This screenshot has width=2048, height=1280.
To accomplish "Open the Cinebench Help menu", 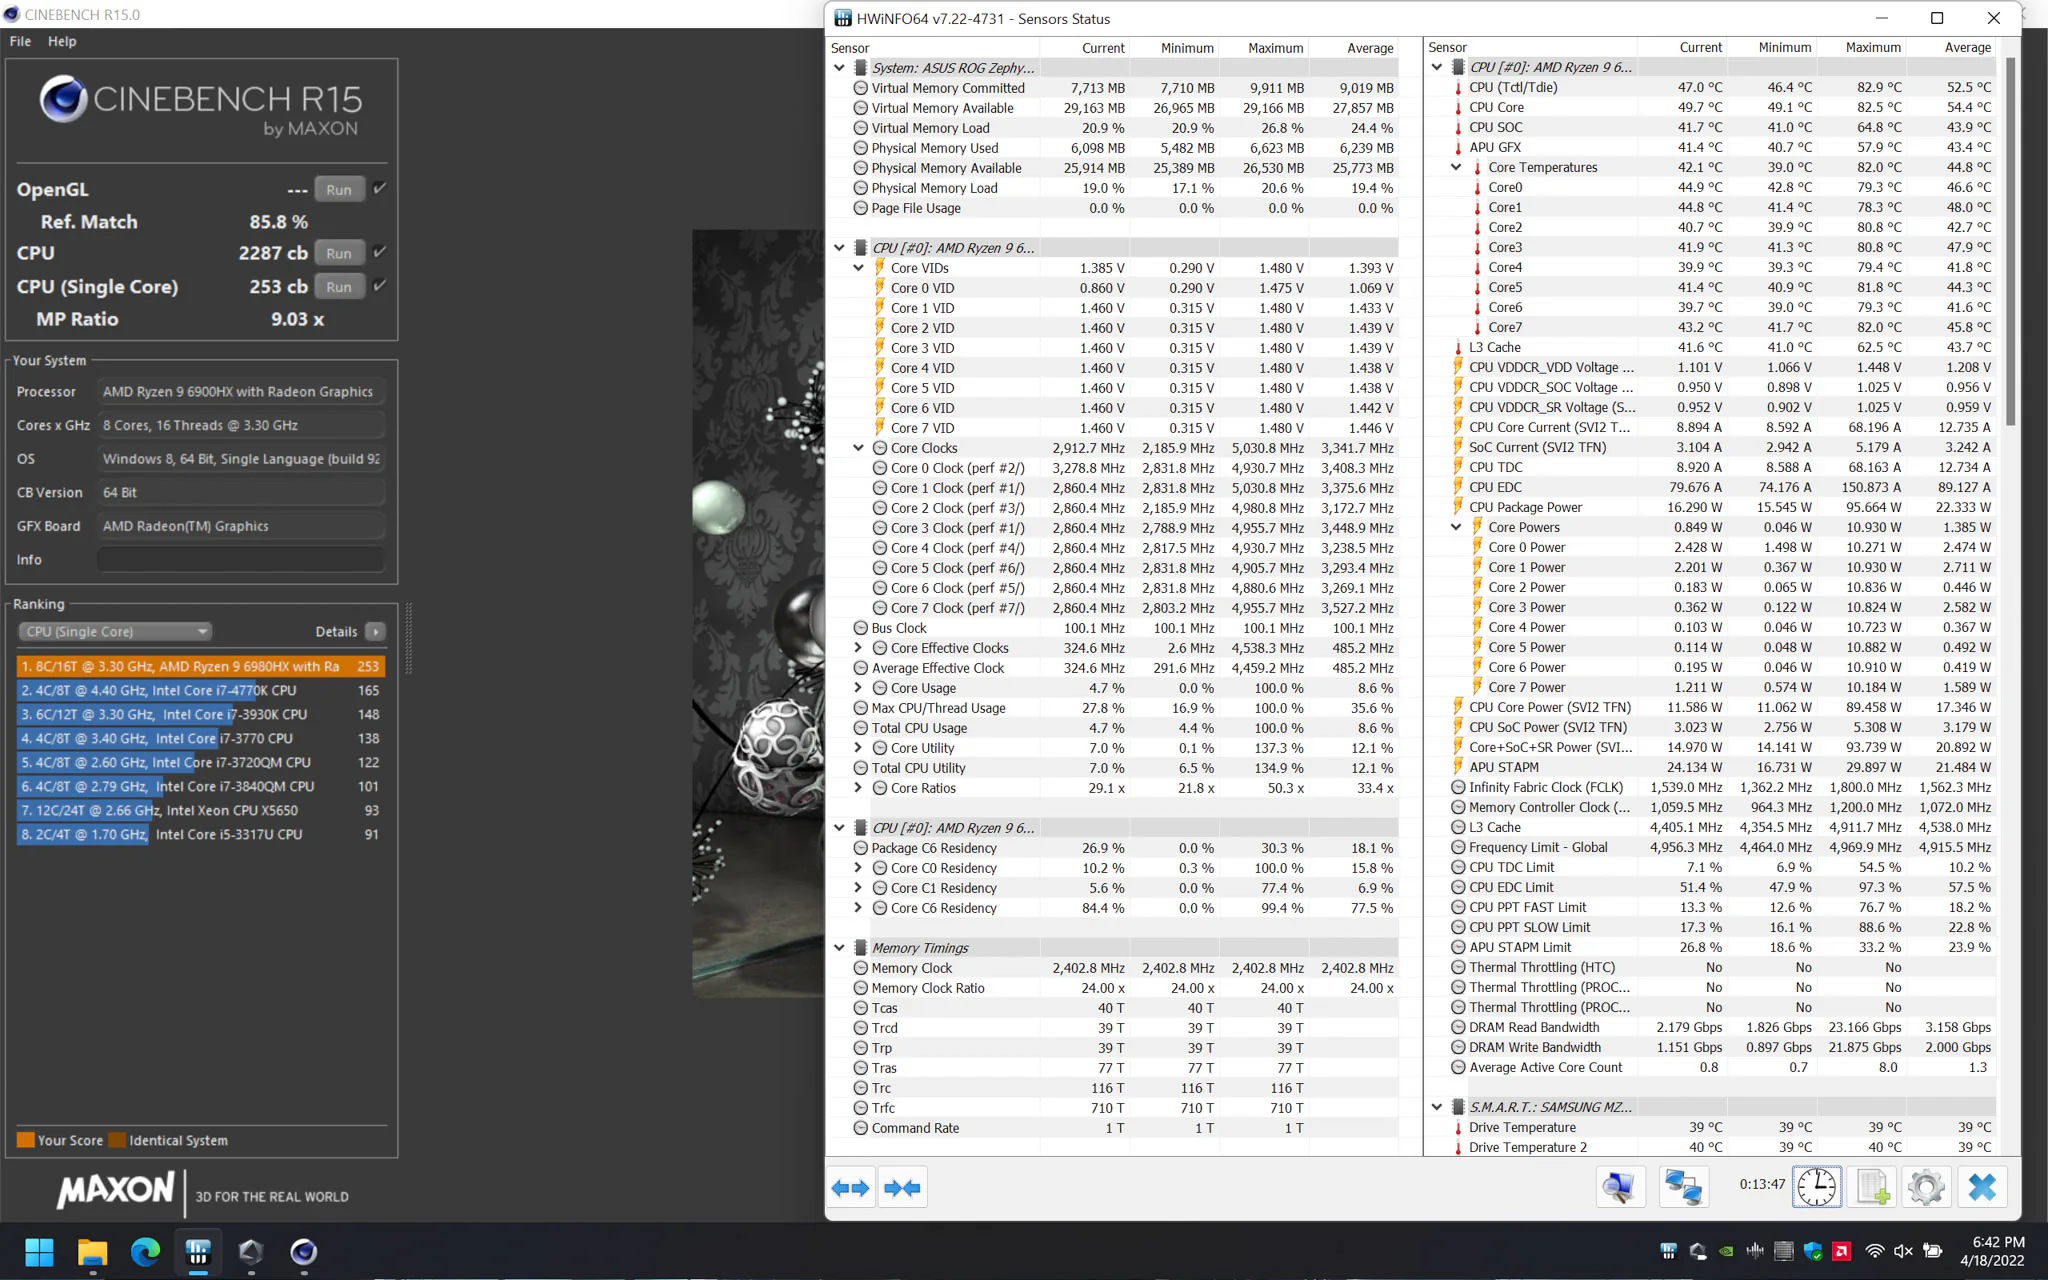I will pyautogui.click(x=62, y=41).
